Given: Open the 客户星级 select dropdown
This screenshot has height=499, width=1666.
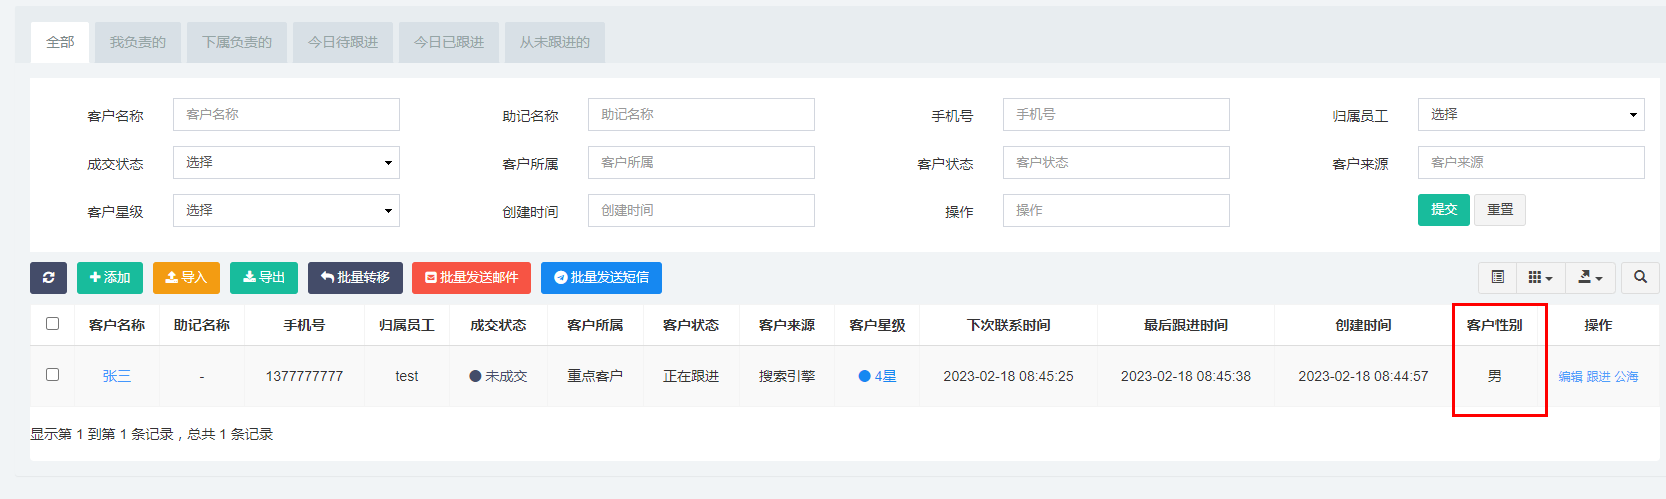Looking at the screenshot, I should 286,210.
